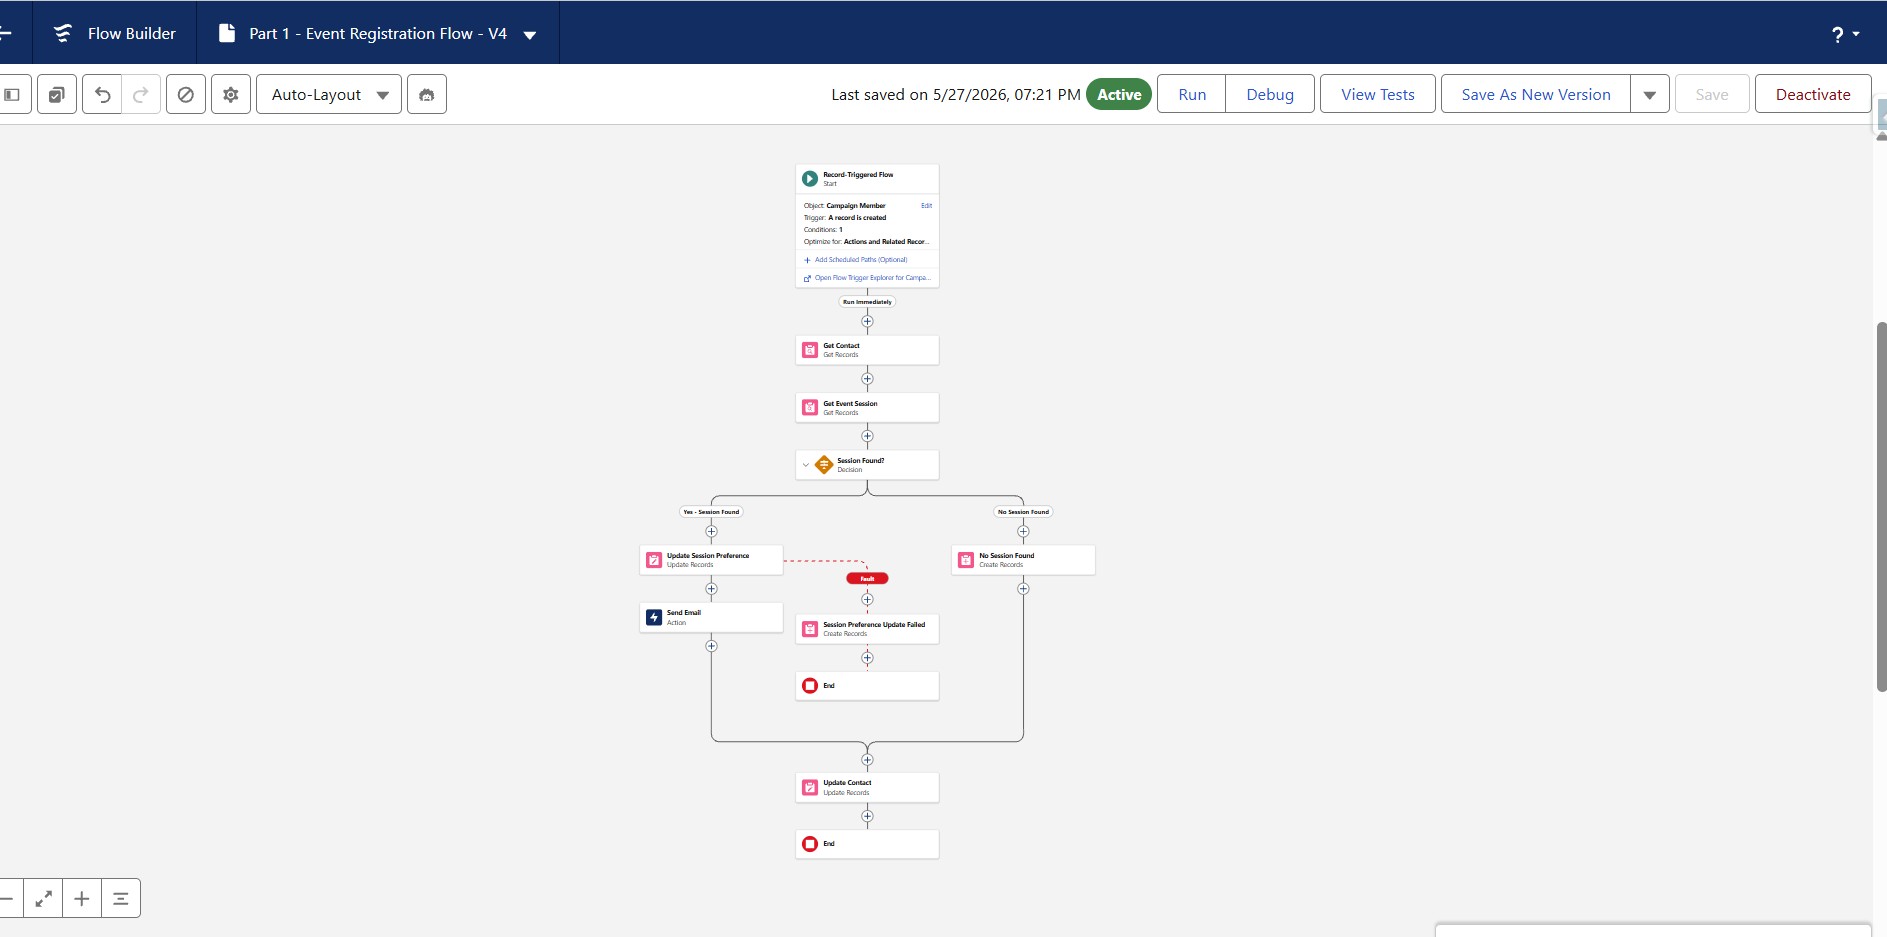Open Flow Trigger Explorer link
Viewport: 1887px width, 937px height.
pos(872,278)
